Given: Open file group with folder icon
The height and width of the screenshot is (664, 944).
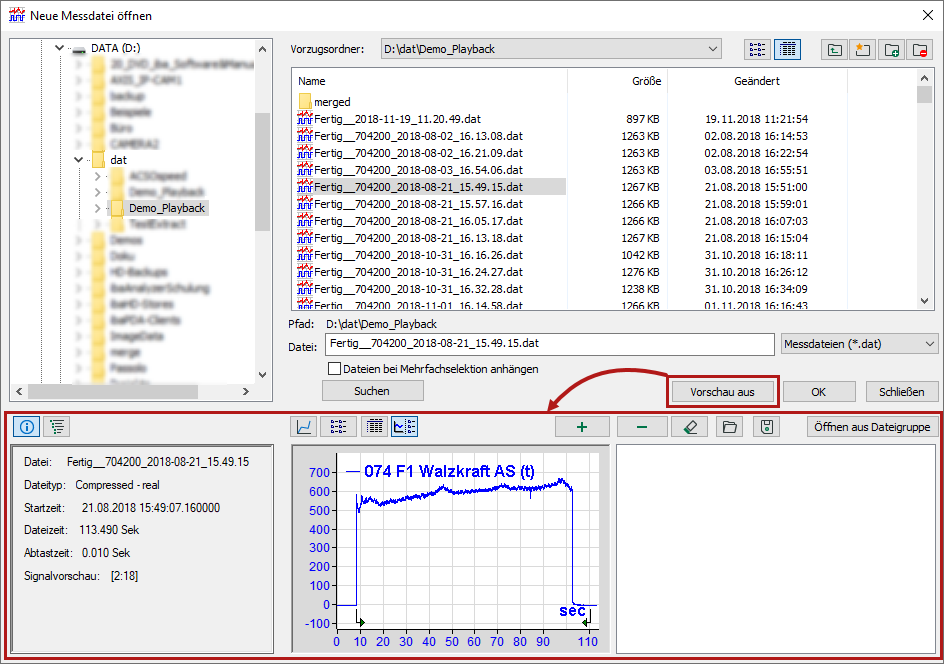Looking at the screenshot, I should click(730, 427).
